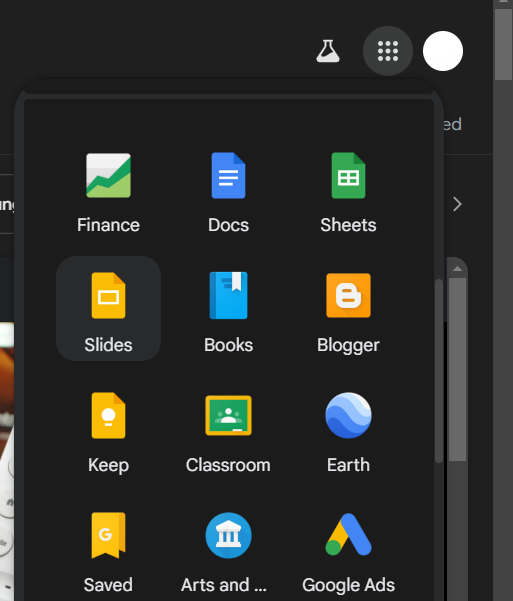This screenshot has height=601, width=513.
Task: Launch Google Ads icon
Action: [x=348, y=534]
